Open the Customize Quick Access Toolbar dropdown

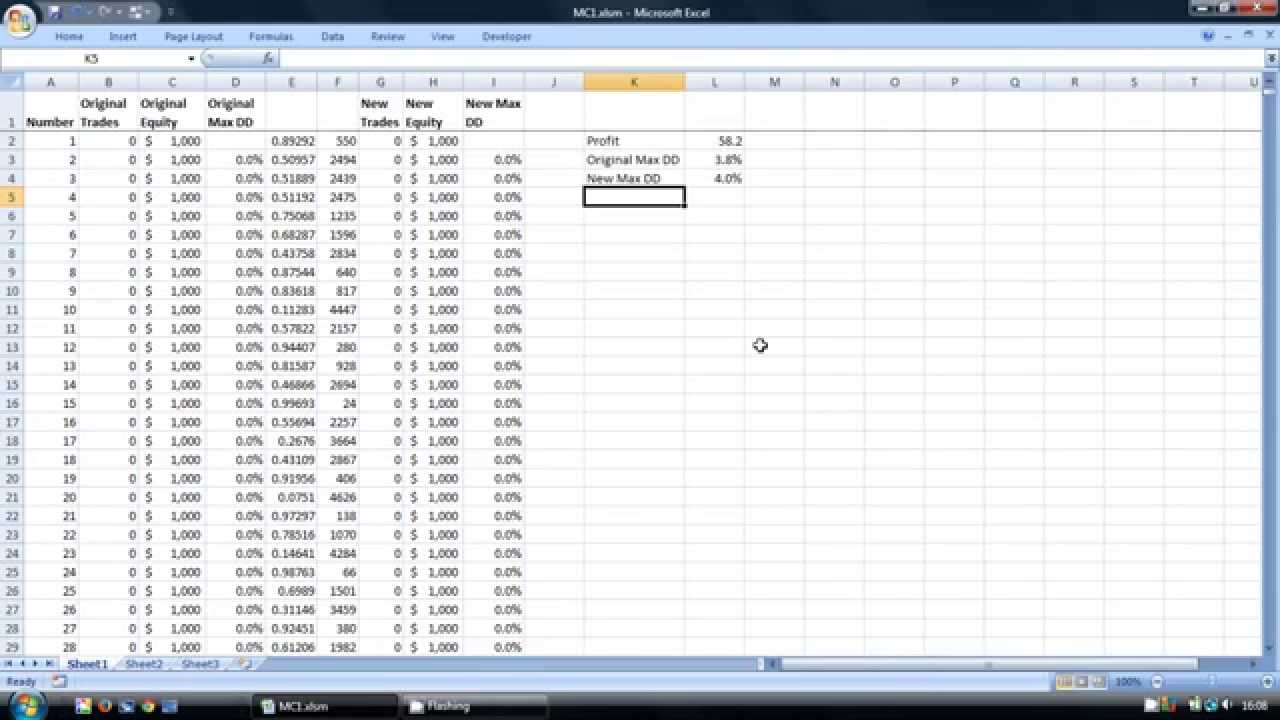pyautogui.click(x=171, y=12)
